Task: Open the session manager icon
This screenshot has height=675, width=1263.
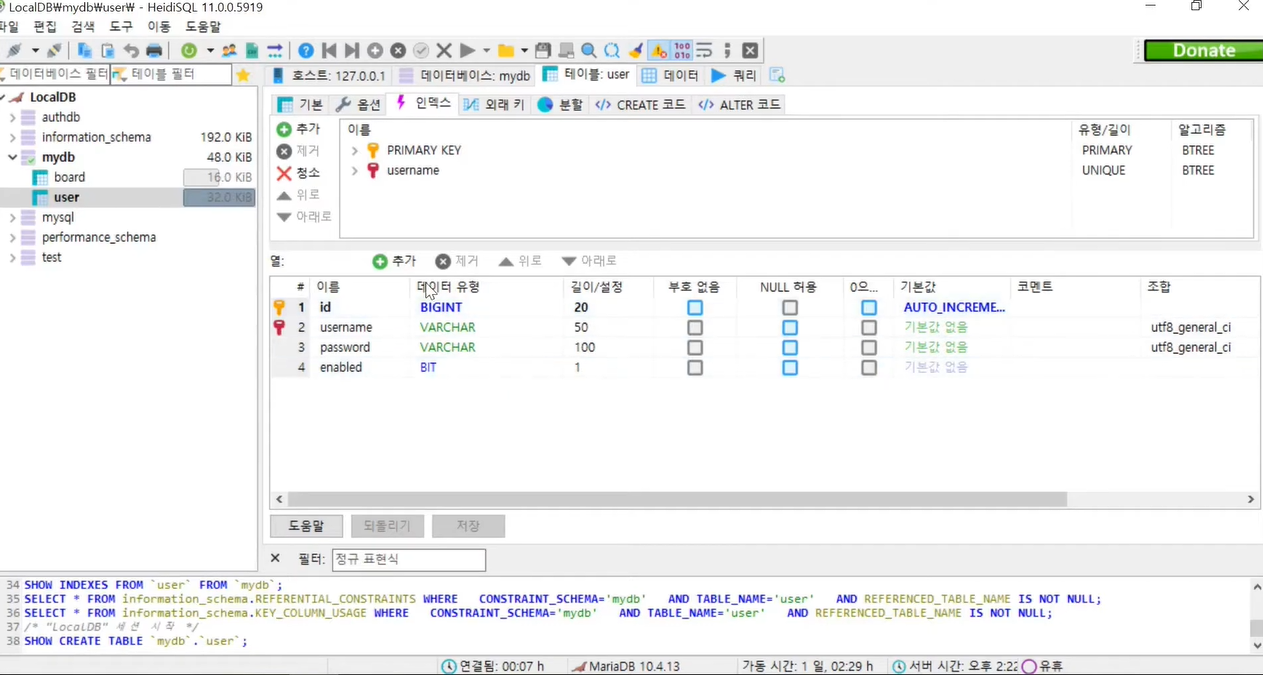Action: coord(14,50)
